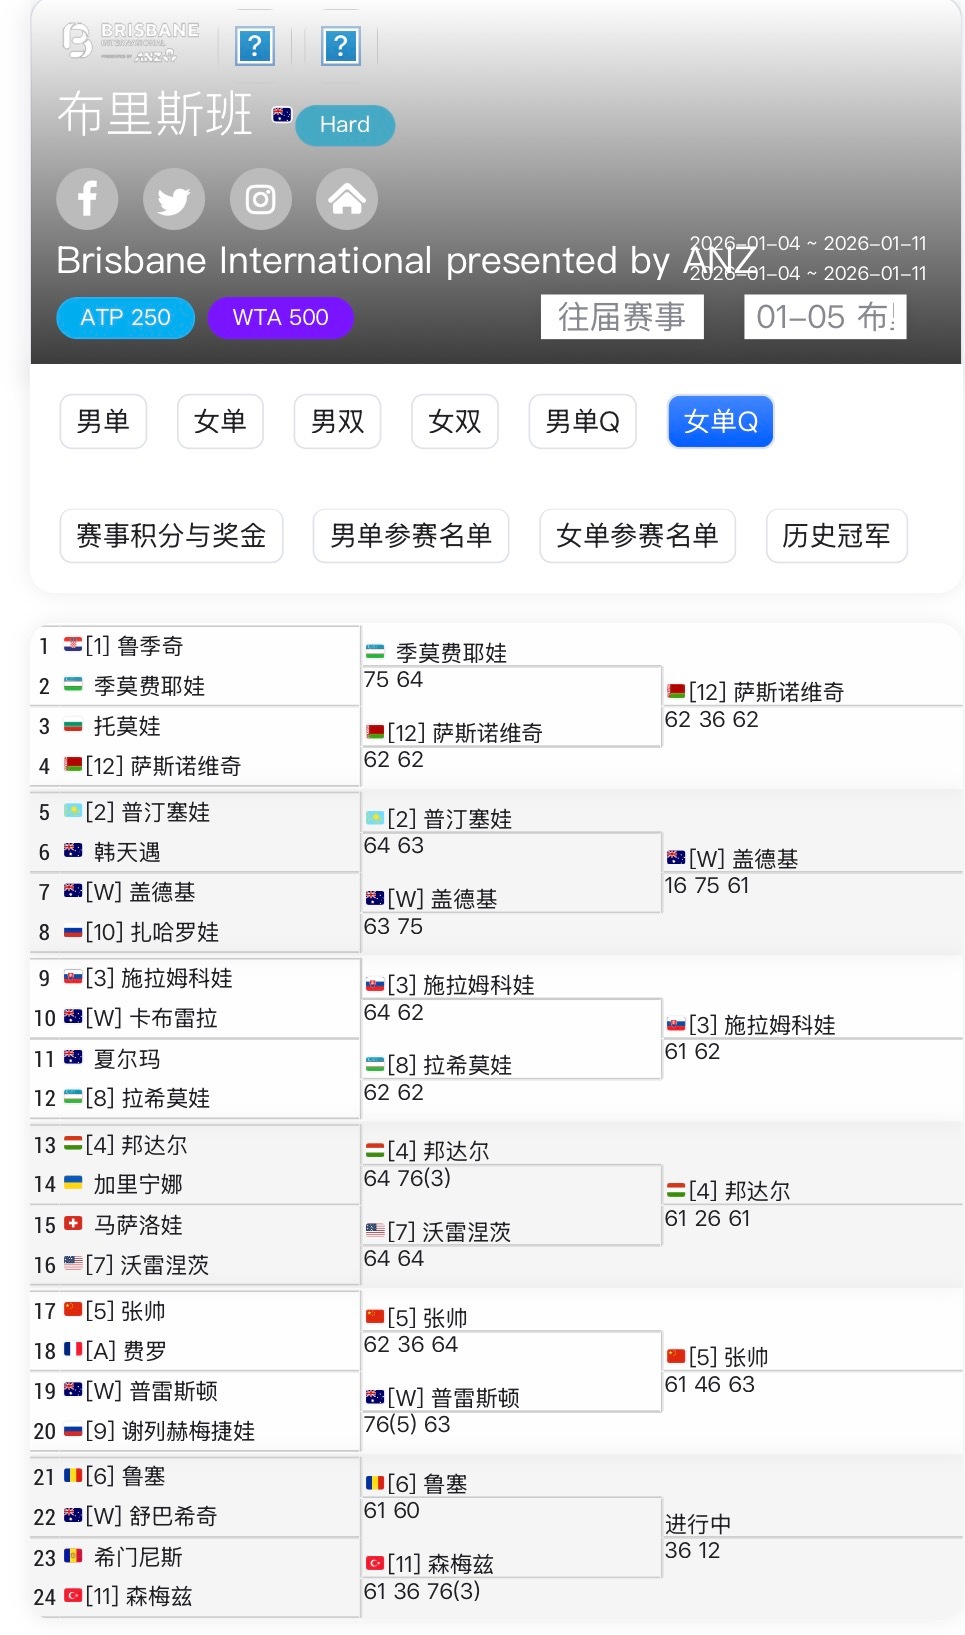Open the Instagram social icon
The height and width of the screenshot is (1635, 965).
point(260,199)
